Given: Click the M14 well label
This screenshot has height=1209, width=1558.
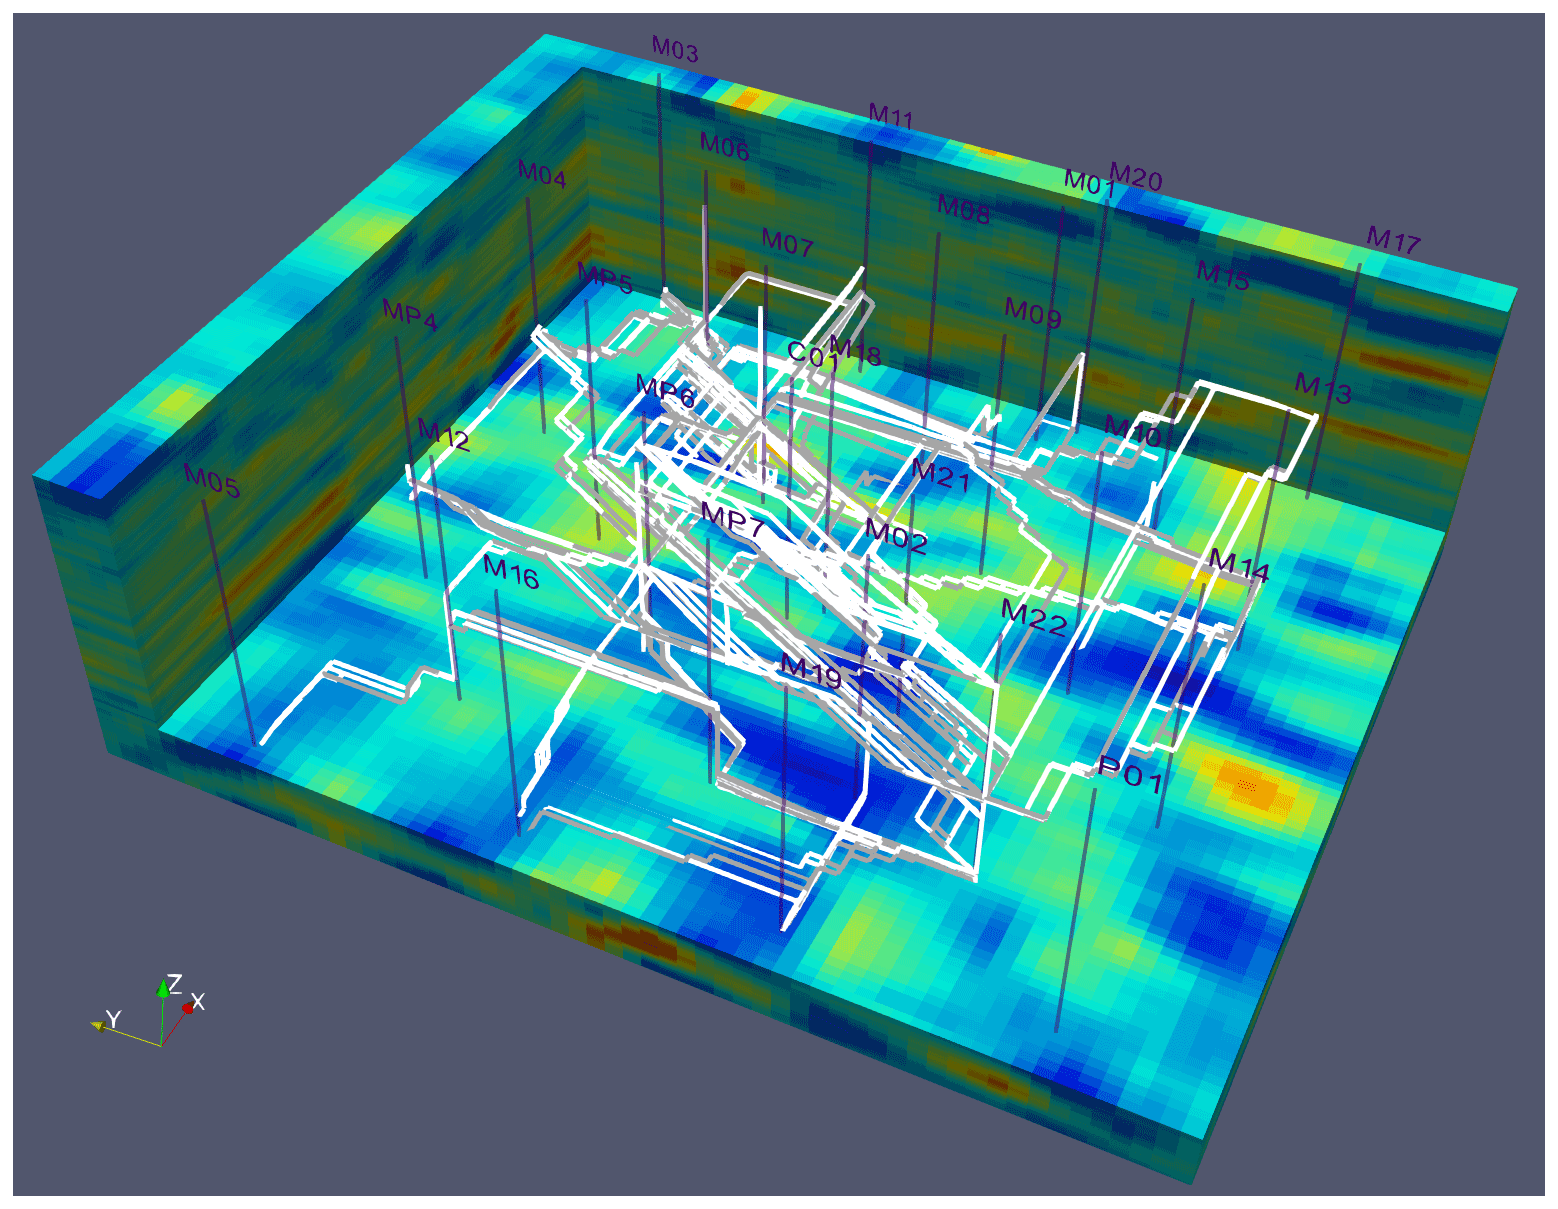Looking at the screenshot, I should point(1239,565).
